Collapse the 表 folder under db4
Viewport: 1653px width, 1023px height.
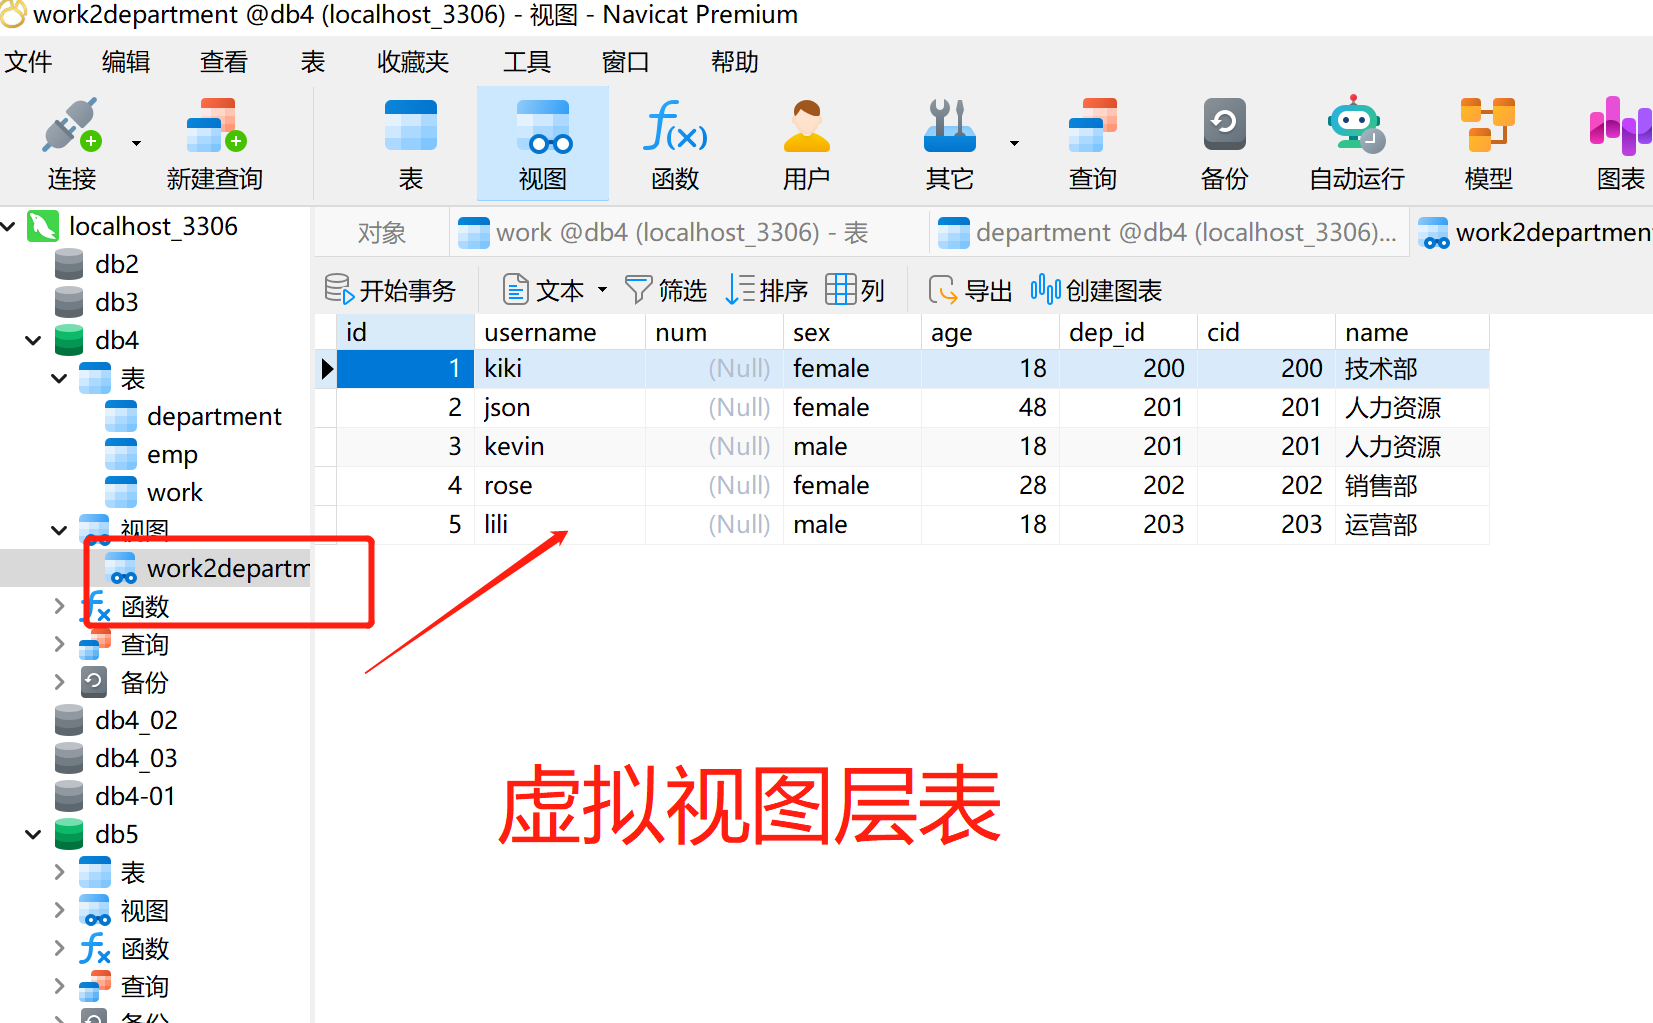(59, 378)
